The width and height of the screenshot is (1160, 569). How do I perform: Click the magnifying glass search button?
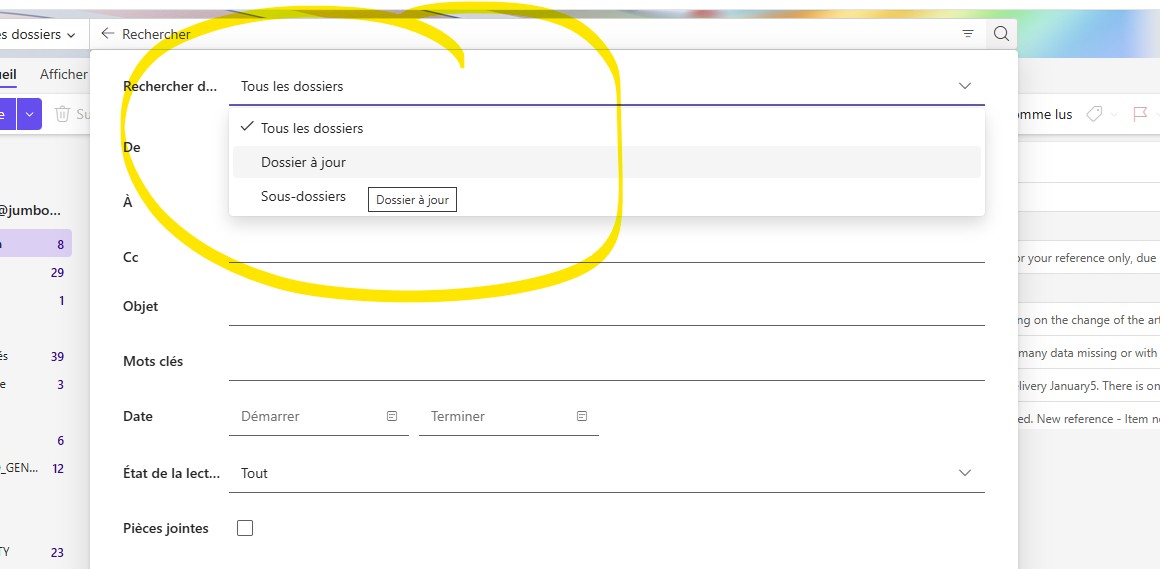pyautogui.click(x=1001, y=34)
